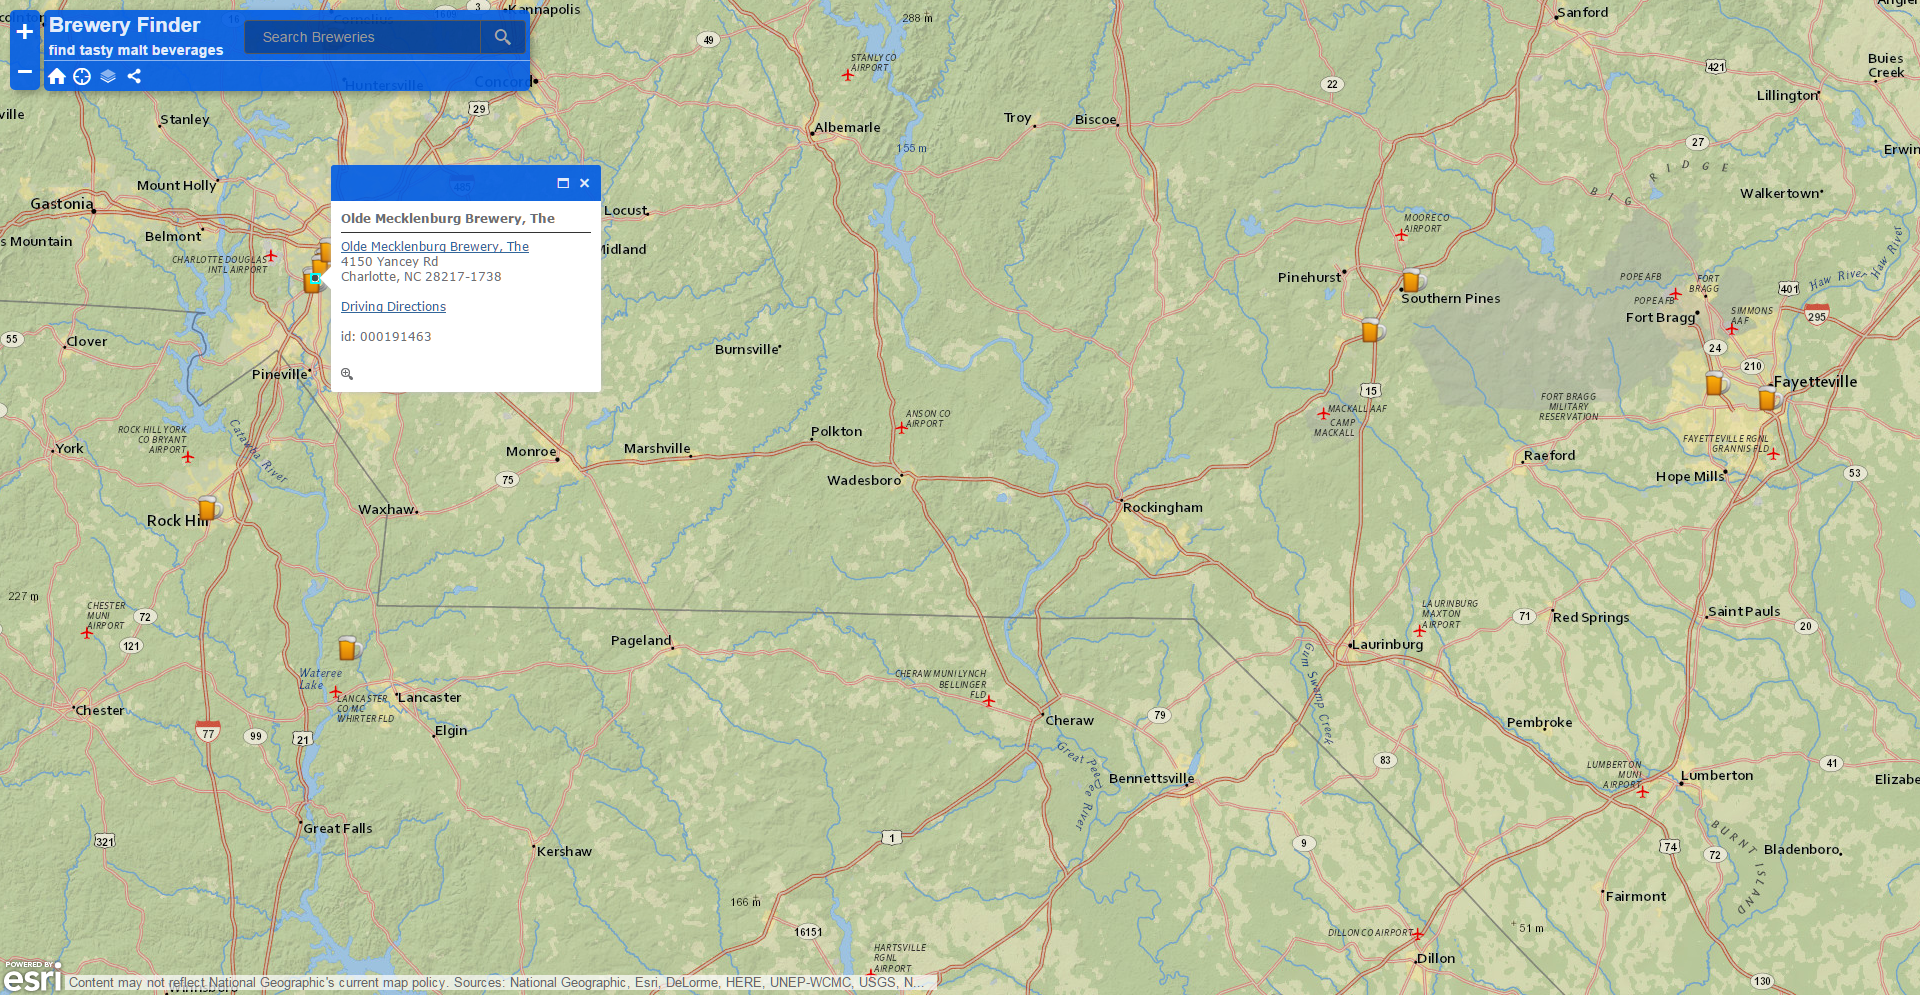Maximize the brewery info popup
1920x995 pixels.
coord(563,183)
